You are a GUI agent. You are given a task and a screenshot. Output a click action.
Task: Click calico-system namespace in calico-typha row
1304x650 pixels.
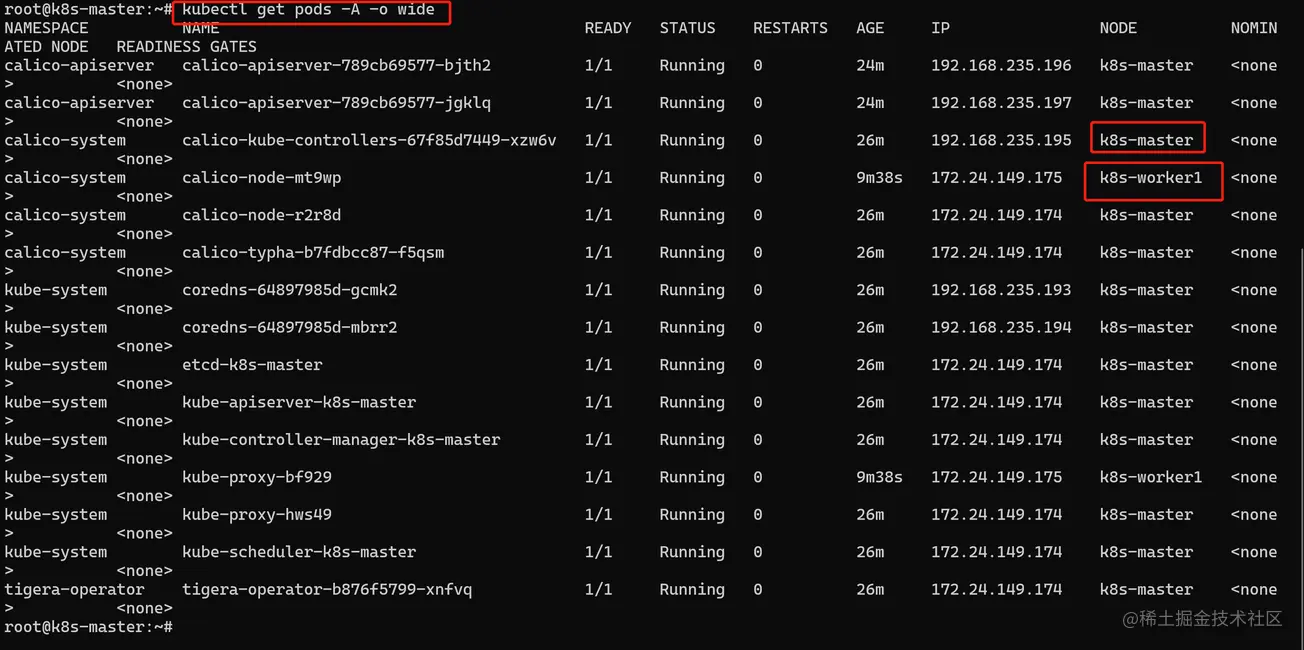(65, 253)
